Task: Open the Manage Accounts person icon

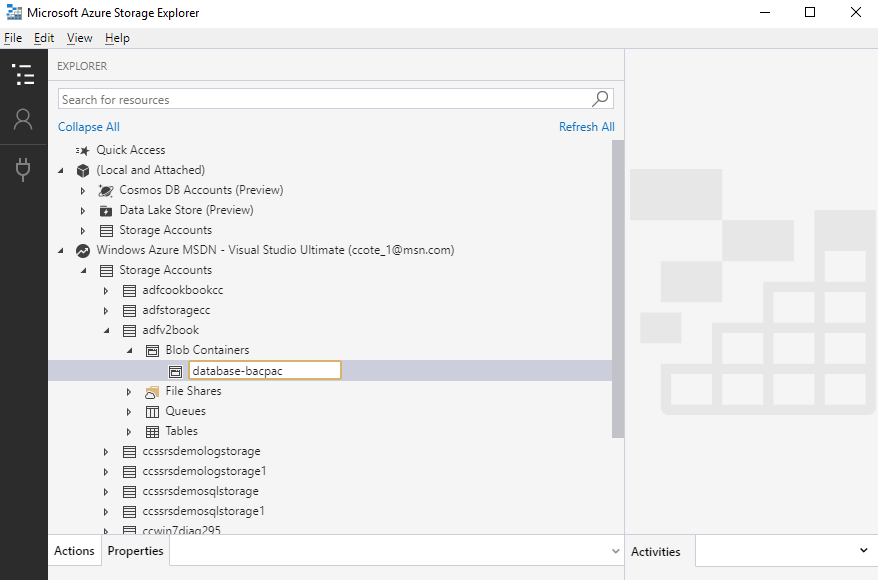Action: click(x=24, y=119)
